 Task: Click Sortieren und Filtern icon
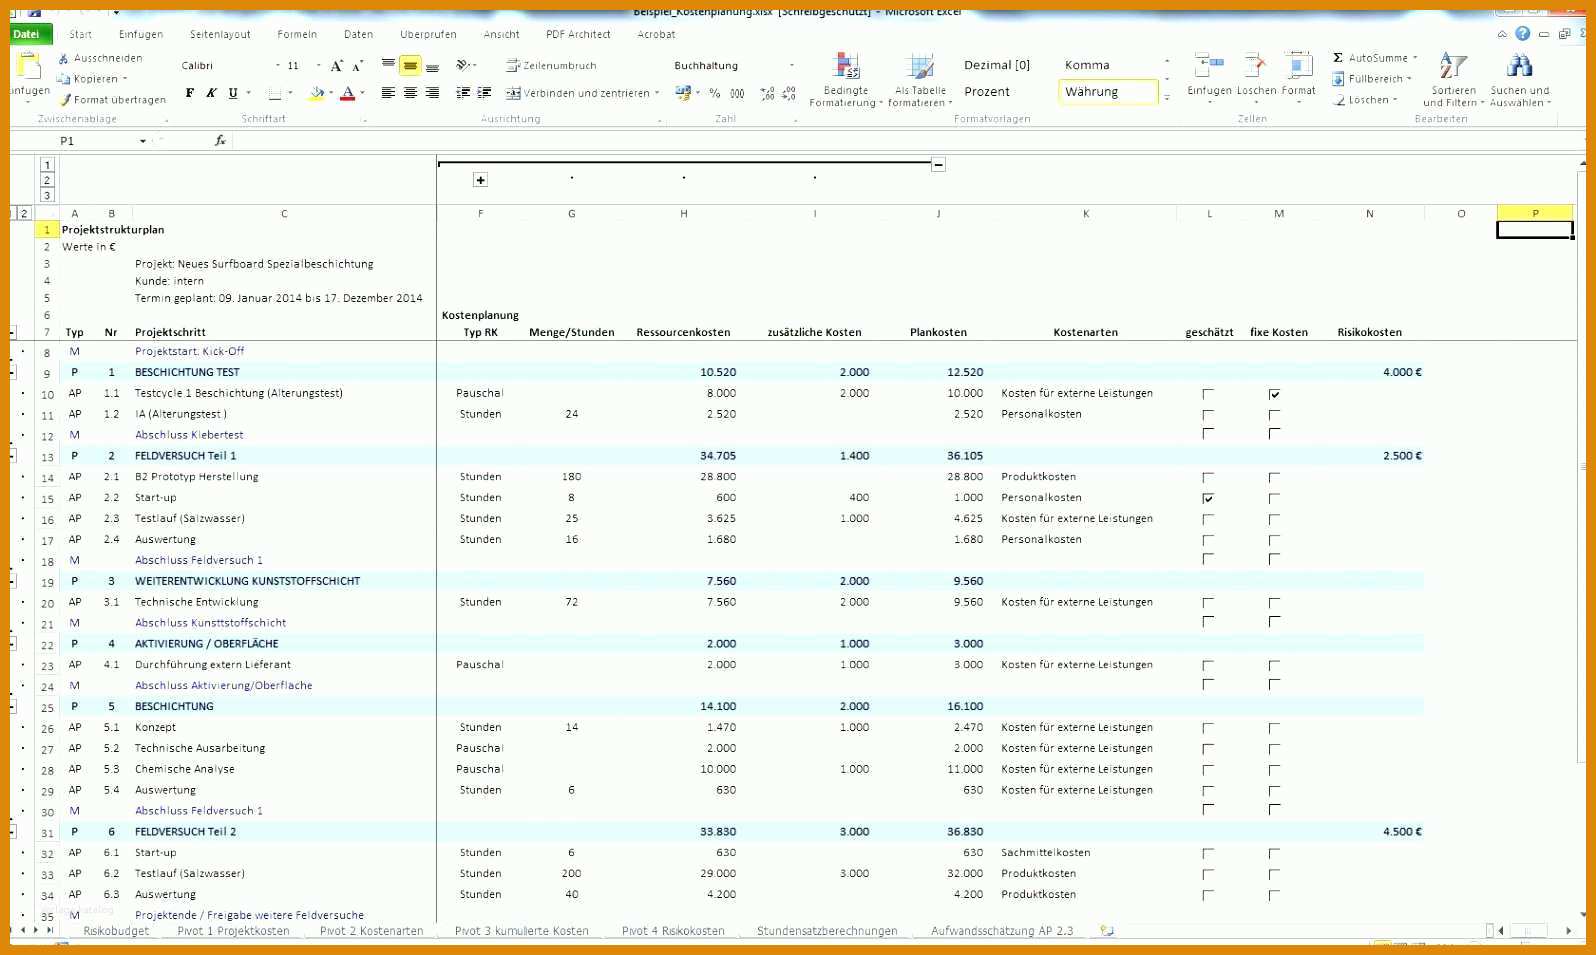(x=1453, y=66)
